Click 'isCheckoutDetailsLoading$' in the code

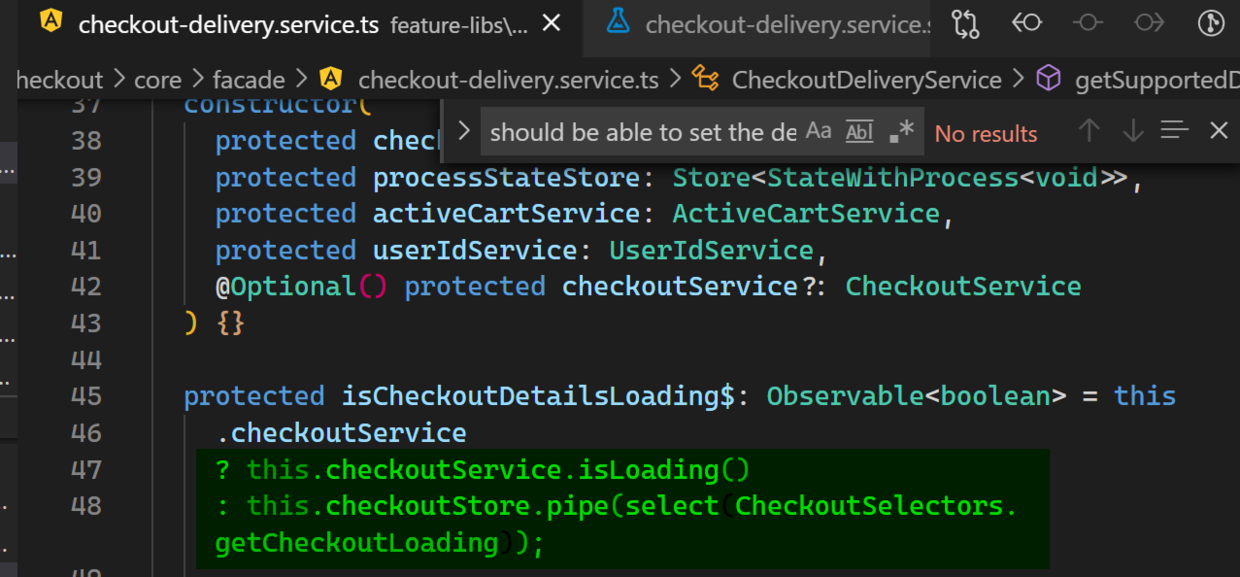click(x=540, y=397)
